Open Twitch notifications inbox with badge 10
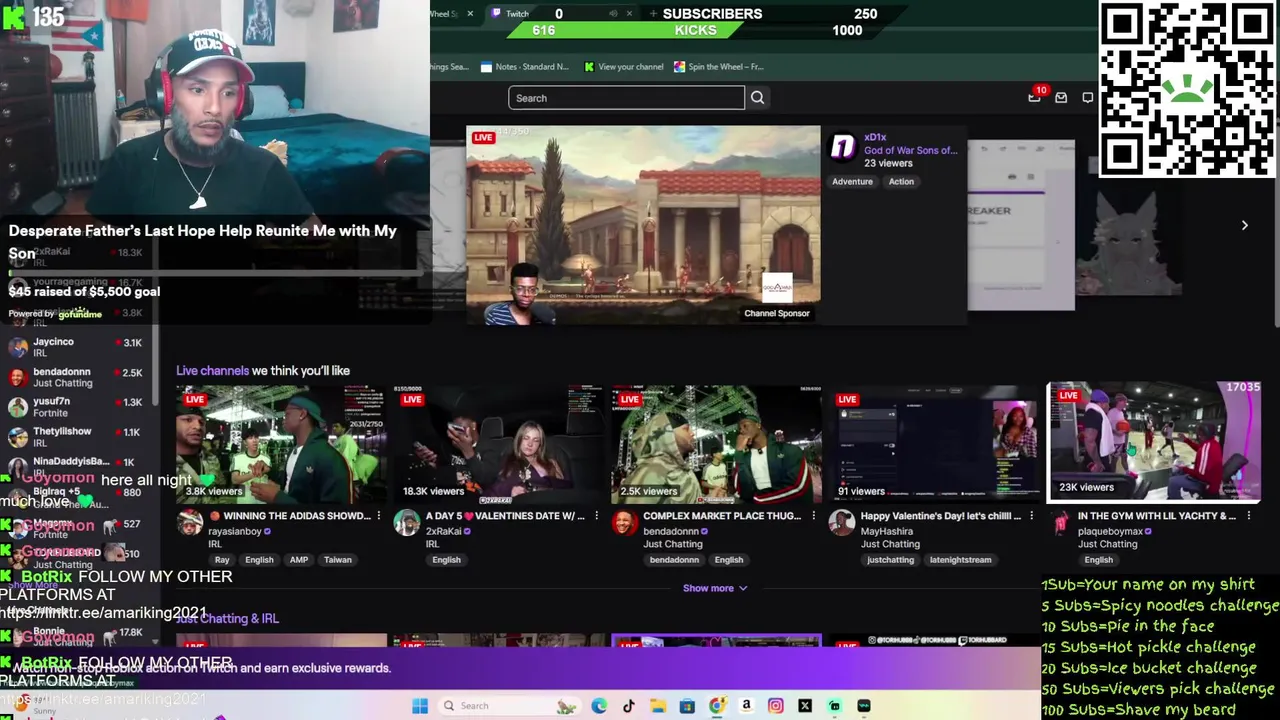The height and width of the screenshot is (720, 1280). click(x=1035, y=97)
